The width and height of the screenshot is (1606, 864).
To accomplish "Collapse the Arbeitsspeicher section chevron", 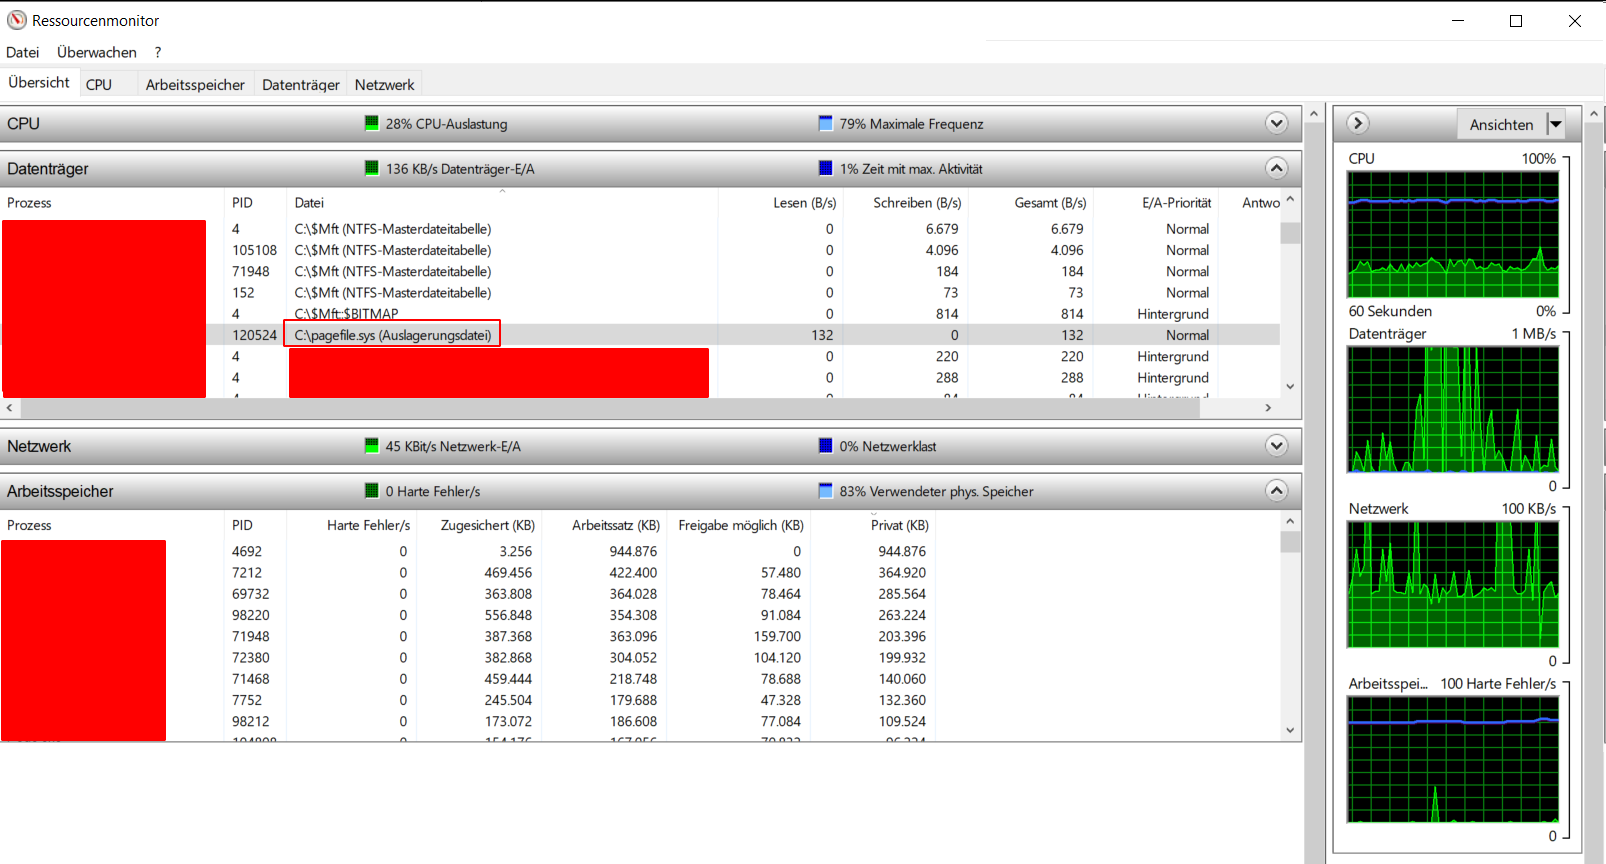I will (x=1277, y=491).
